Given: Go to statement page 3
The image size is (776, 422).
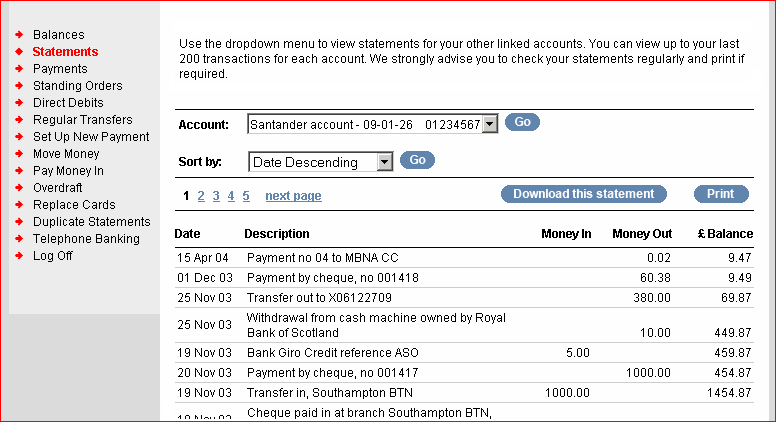Looking at the screenshot, I should [x=216, y=196].
